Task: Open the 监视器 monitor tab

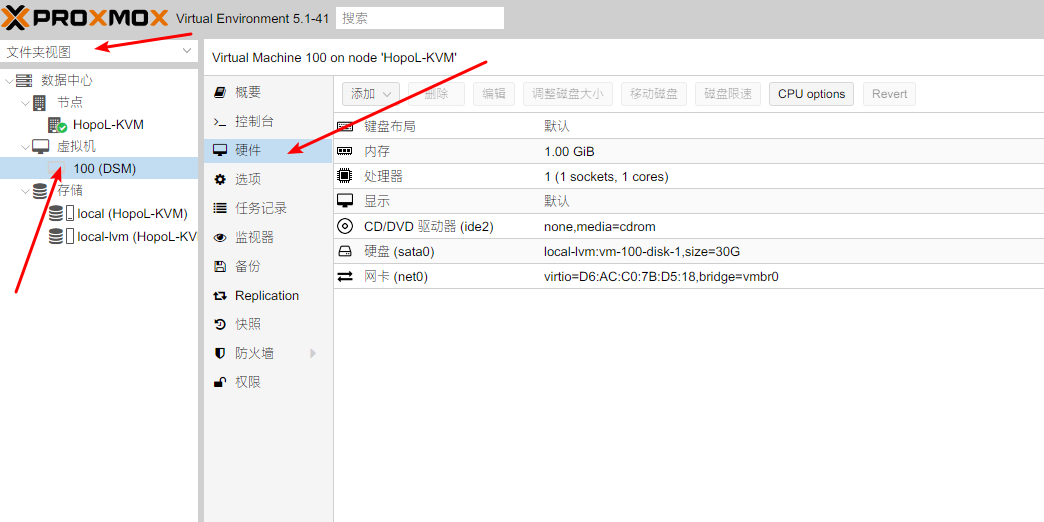Action: pyautogui.click(x=268, y=237)
